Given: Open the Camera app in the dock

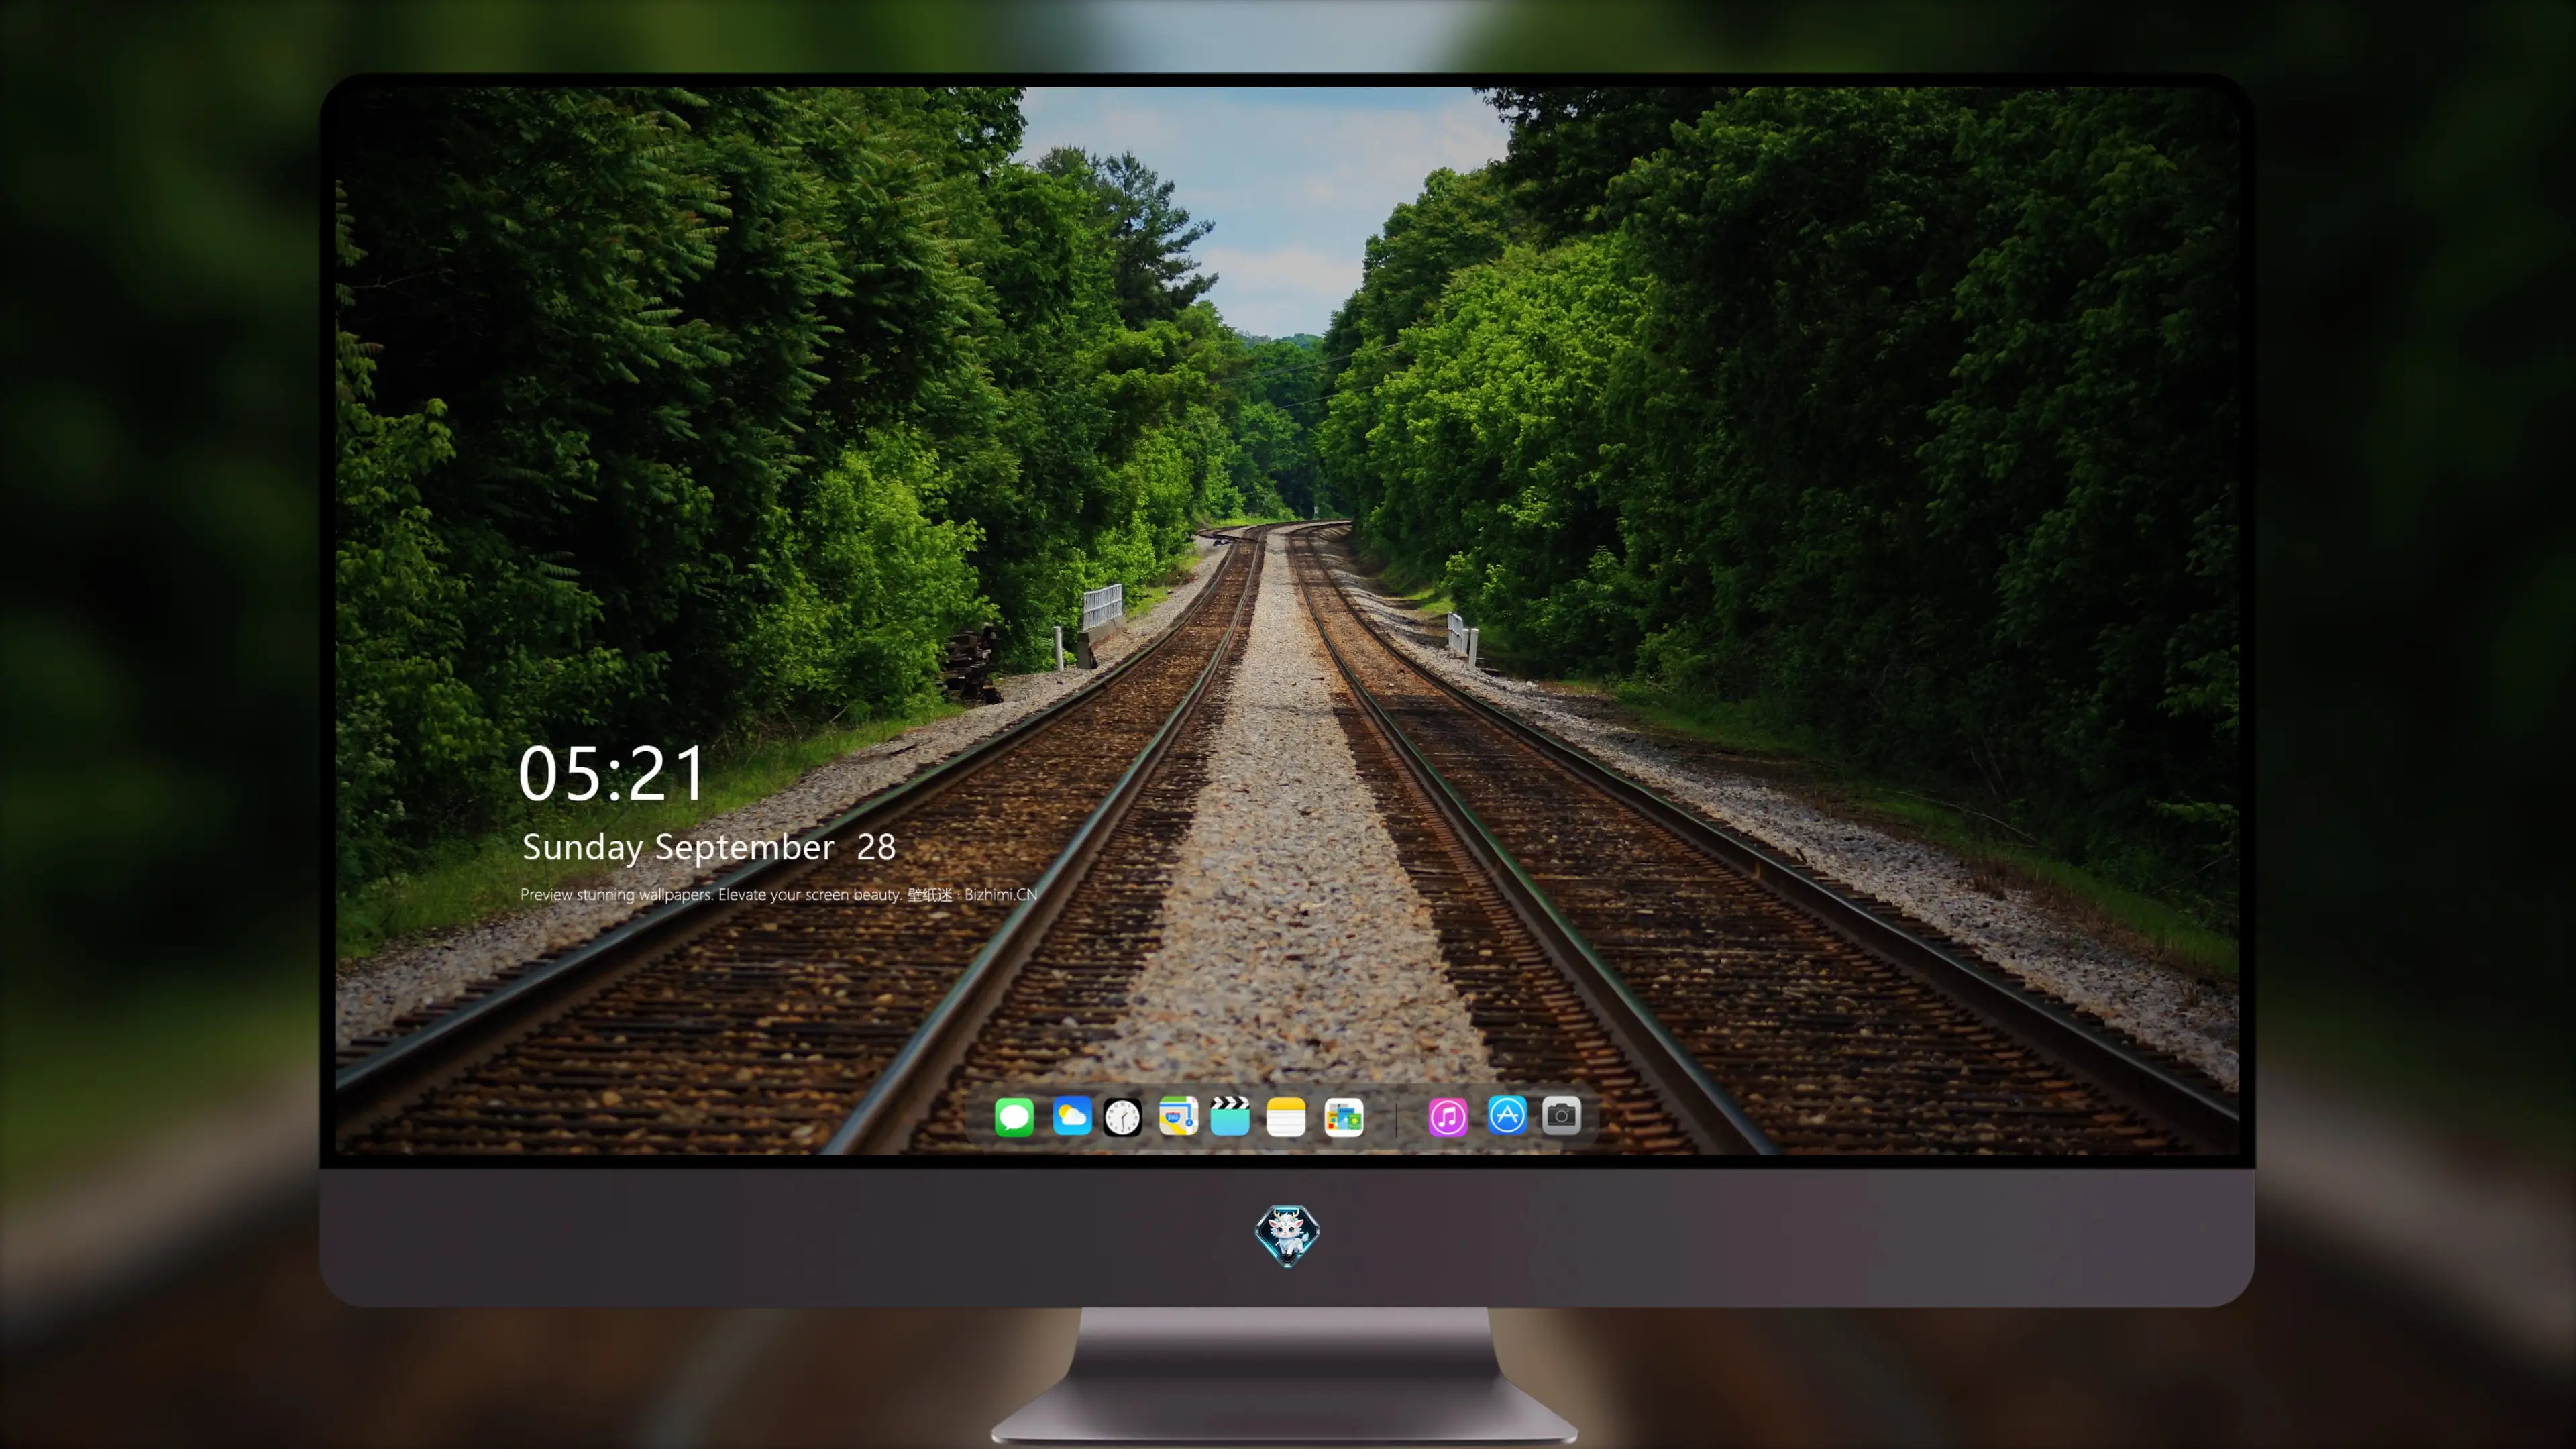Looking at the screenshot, I should tap(1561, 1115).
